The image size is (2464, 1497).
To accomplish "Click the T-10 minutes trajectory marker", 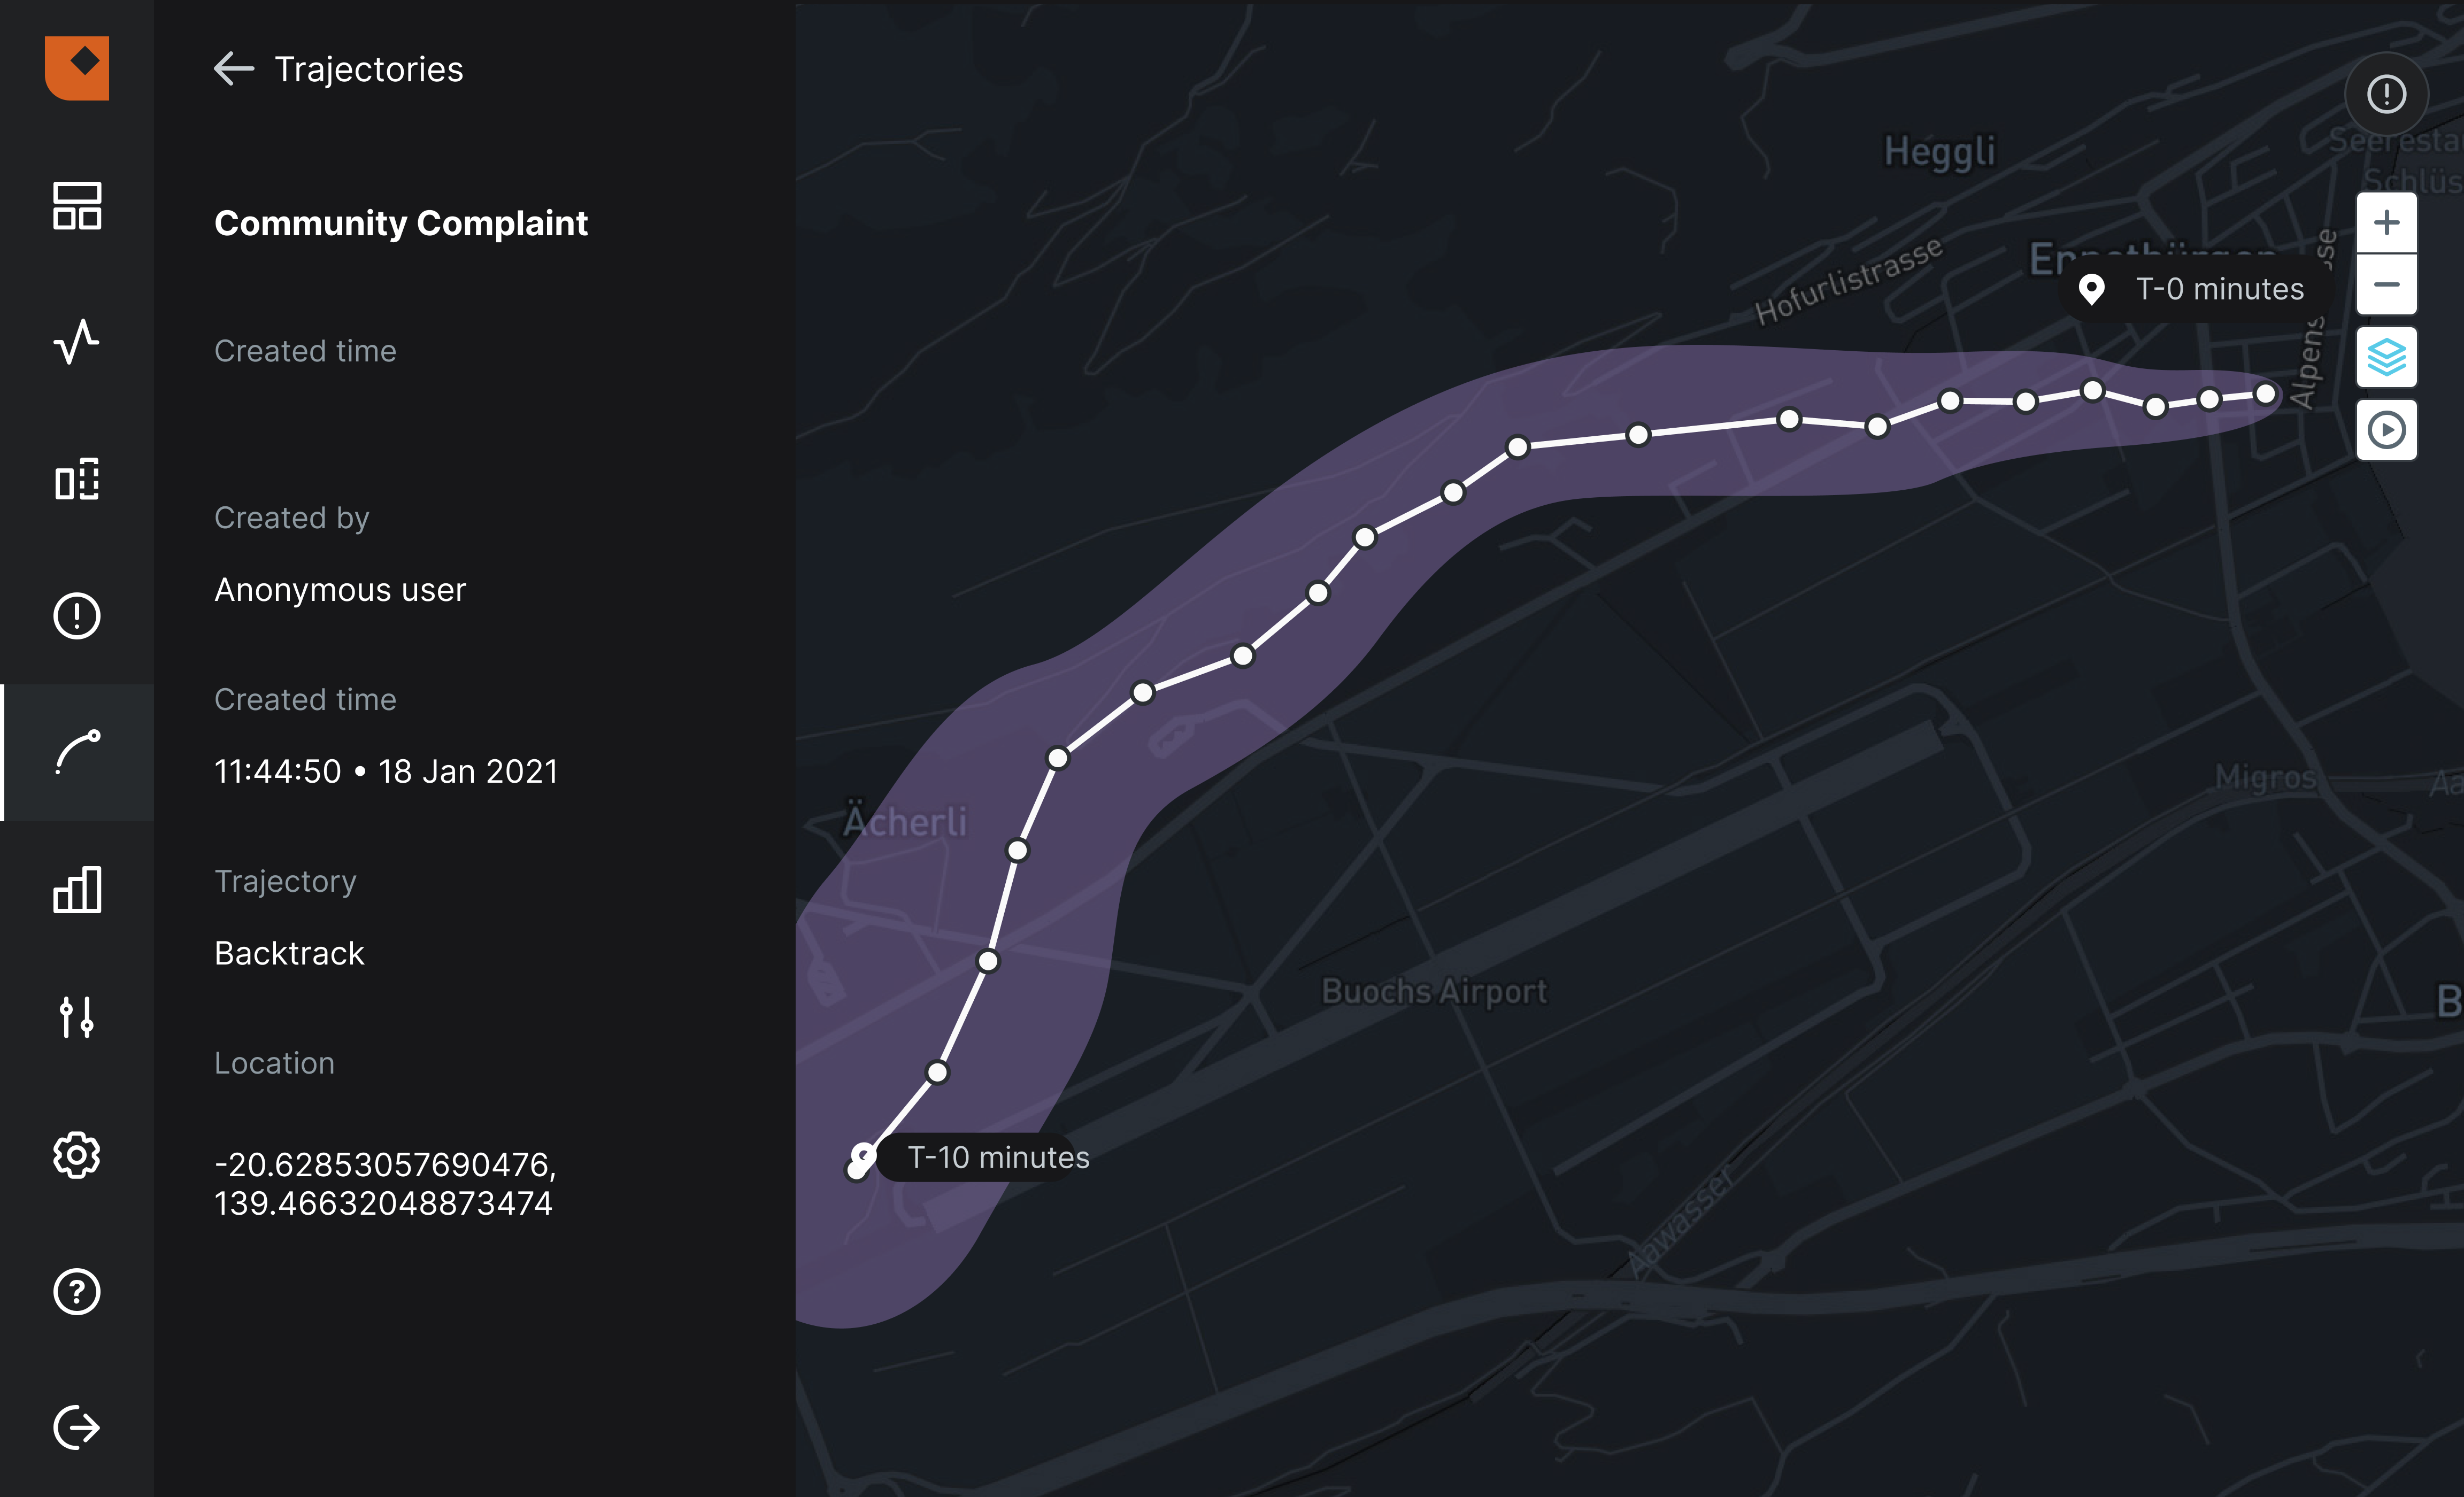I will pyautogui.click(x=862, y=1158).
